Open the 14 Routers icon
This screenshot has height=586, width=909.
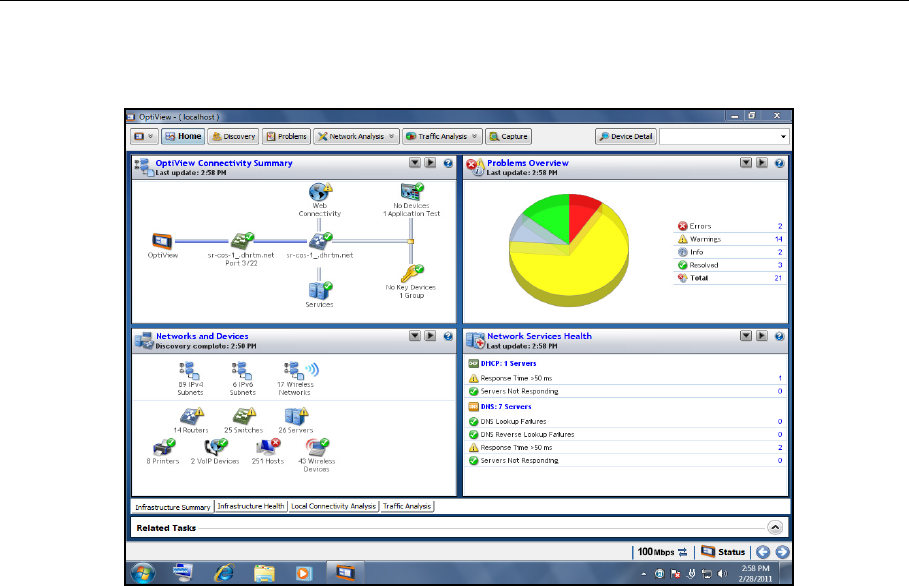tap(192, 416)
